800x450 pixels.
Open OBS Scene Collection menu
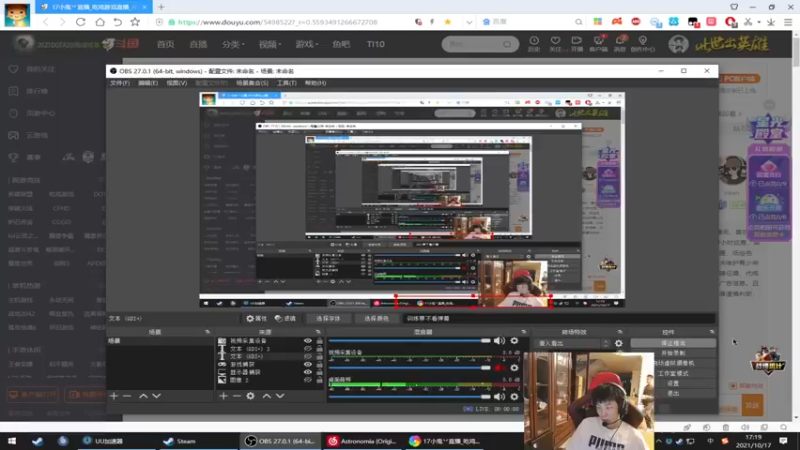tap(252, 83)
